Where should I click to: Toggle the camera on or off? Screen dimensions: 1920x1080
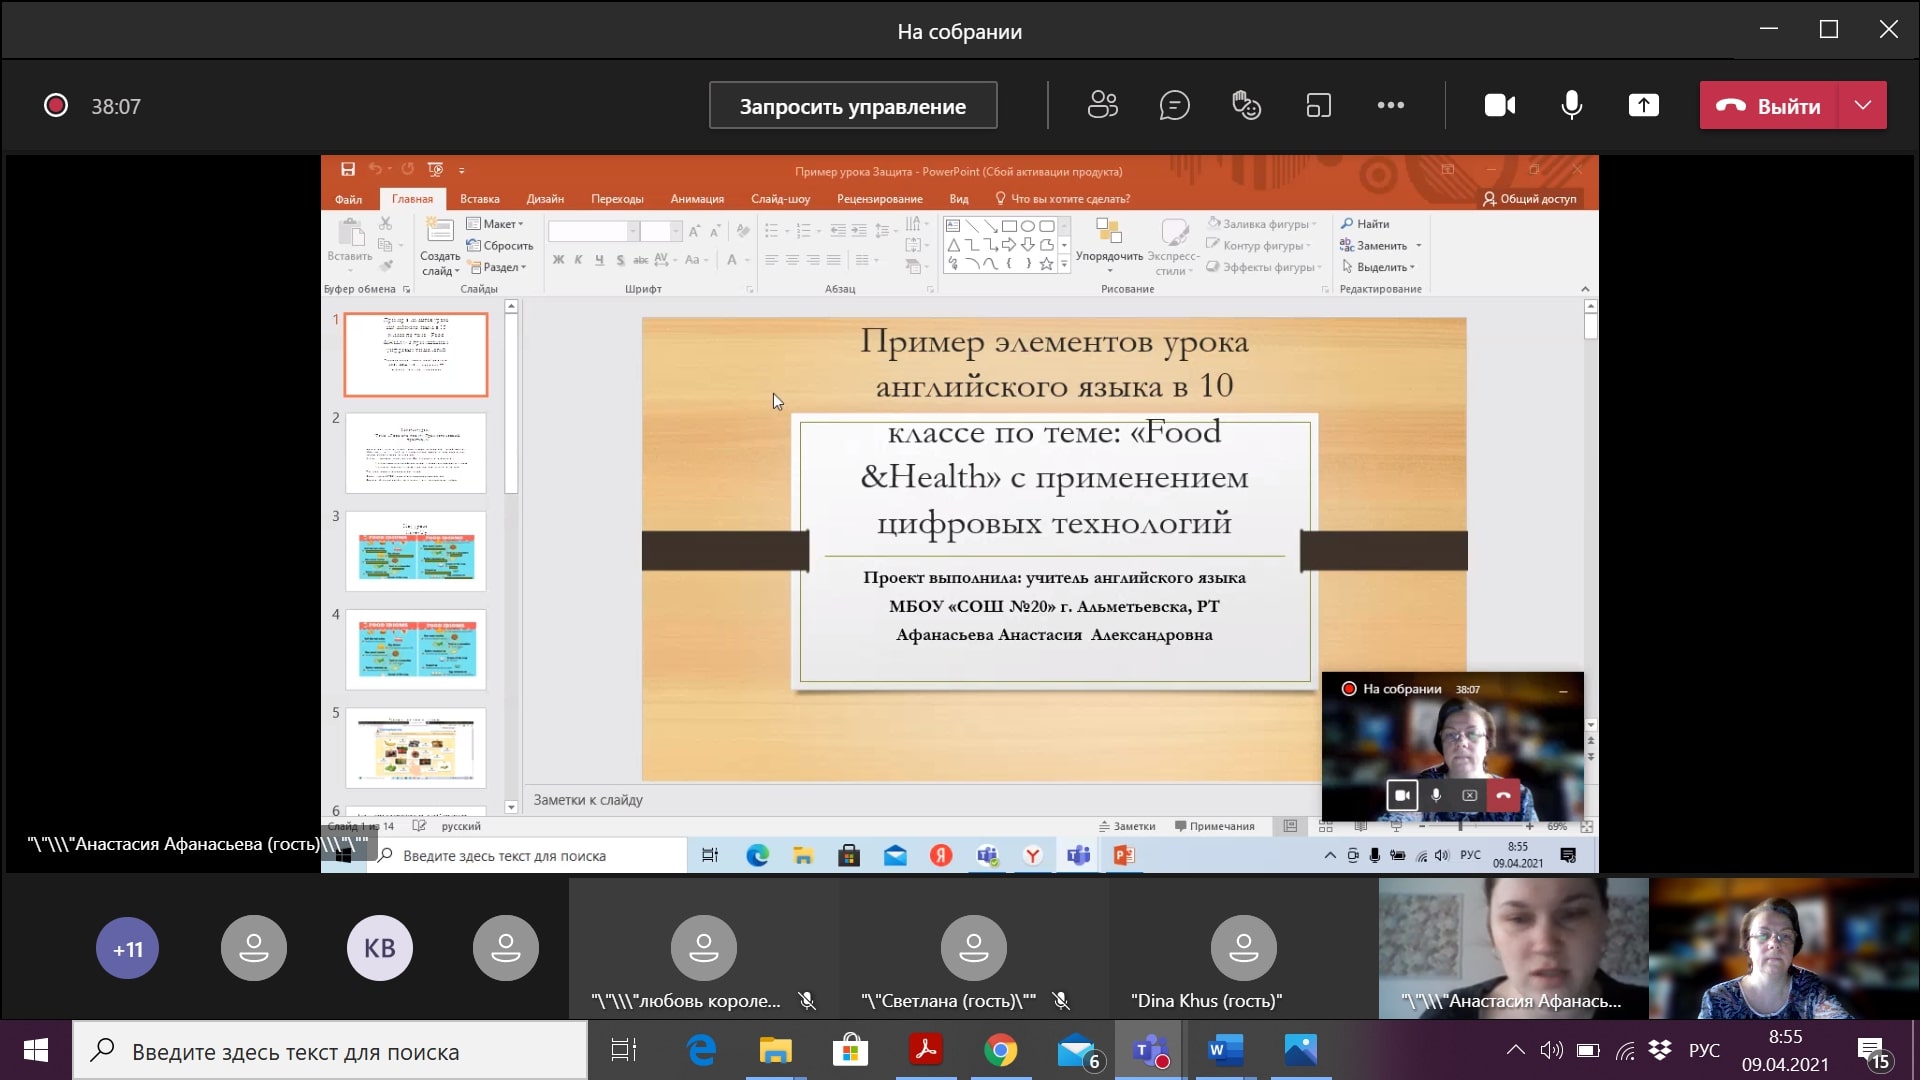[x=1499, y=105]
